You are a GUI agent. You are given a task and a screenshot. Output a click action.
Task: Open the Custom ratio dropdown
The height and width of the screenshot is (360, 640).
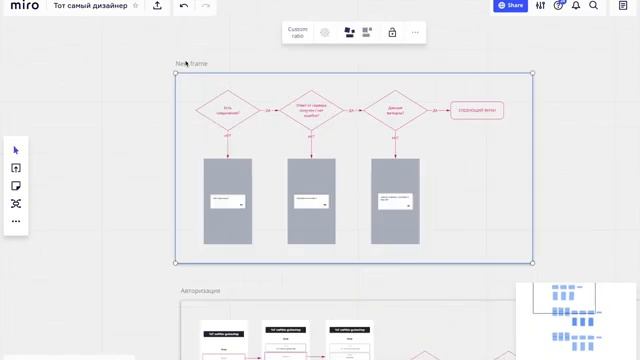click(298, 32)
